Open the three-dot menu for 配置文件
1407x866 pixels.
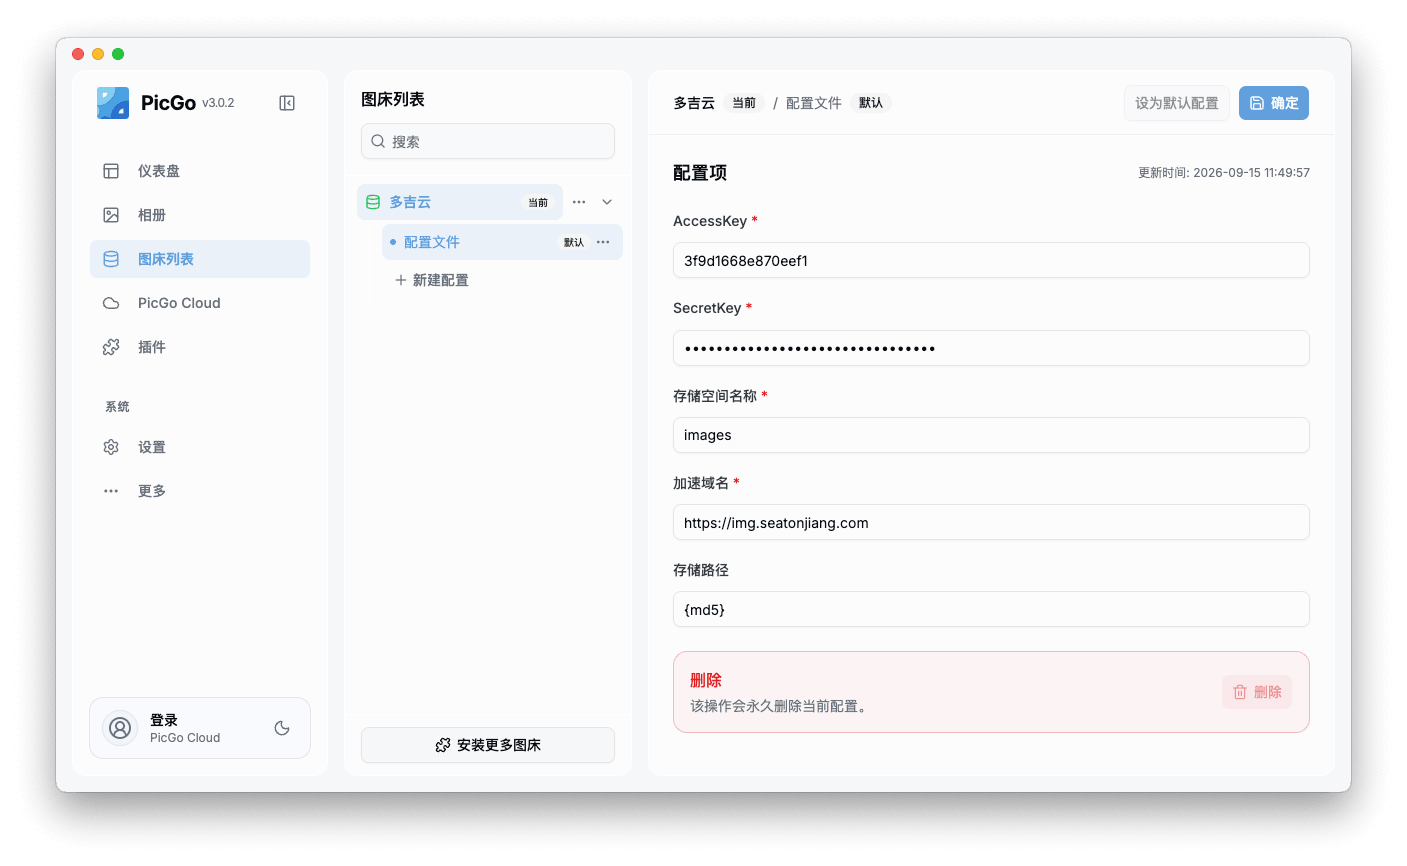point(603,242)
